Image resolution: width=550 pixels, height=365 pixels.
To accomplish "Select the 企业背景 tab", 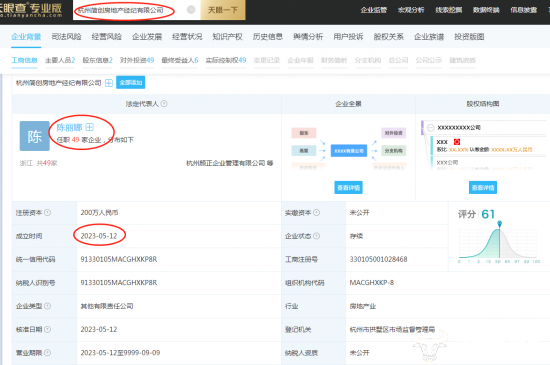I will click(x=26, y=36).
